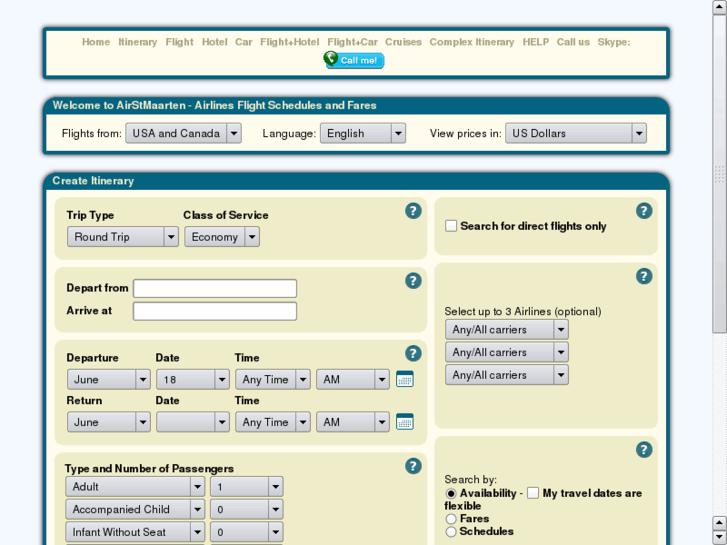Click the scrollbar up arrow at top
Screen dimensions: 727x545
tap(719, 7)
